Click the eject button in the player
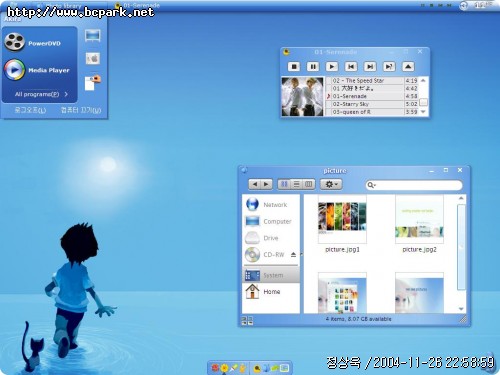 click(408, 67)
